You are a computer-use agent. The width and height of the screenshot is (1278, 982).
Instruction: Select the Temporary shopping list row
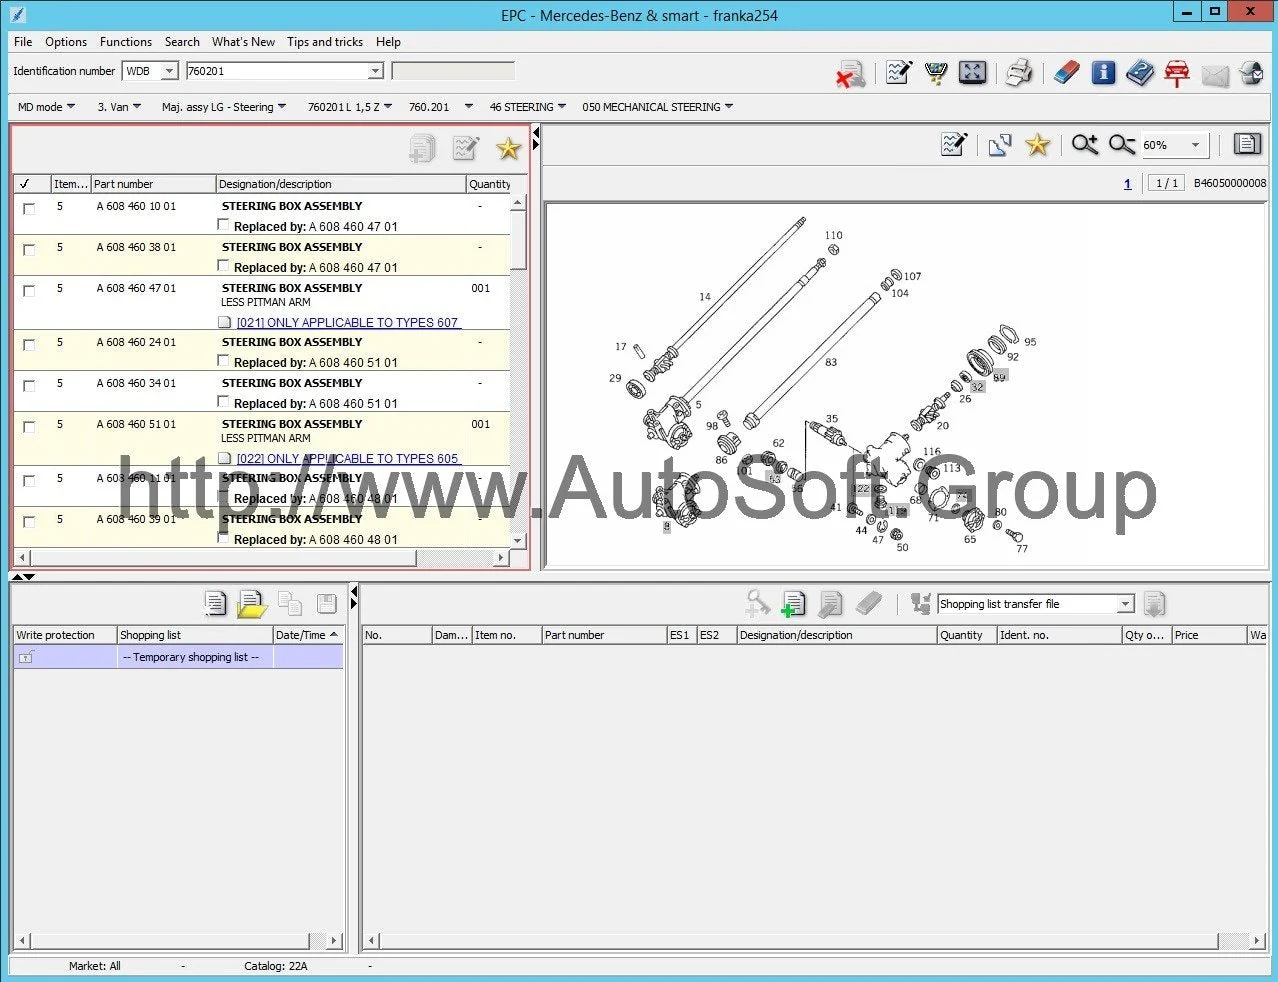click(x=190, y=657)
